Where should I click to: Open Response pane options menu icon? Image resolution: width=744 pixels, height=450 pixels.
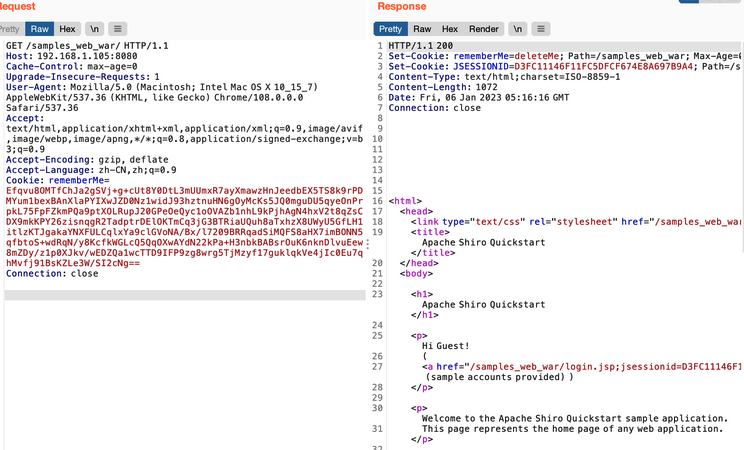click(x=540, y=29)
